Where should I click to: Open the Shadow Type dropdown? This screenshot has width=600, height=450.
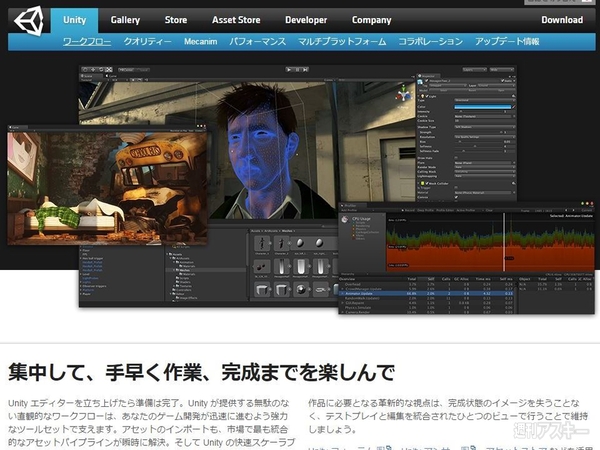[x=484, y=127]
